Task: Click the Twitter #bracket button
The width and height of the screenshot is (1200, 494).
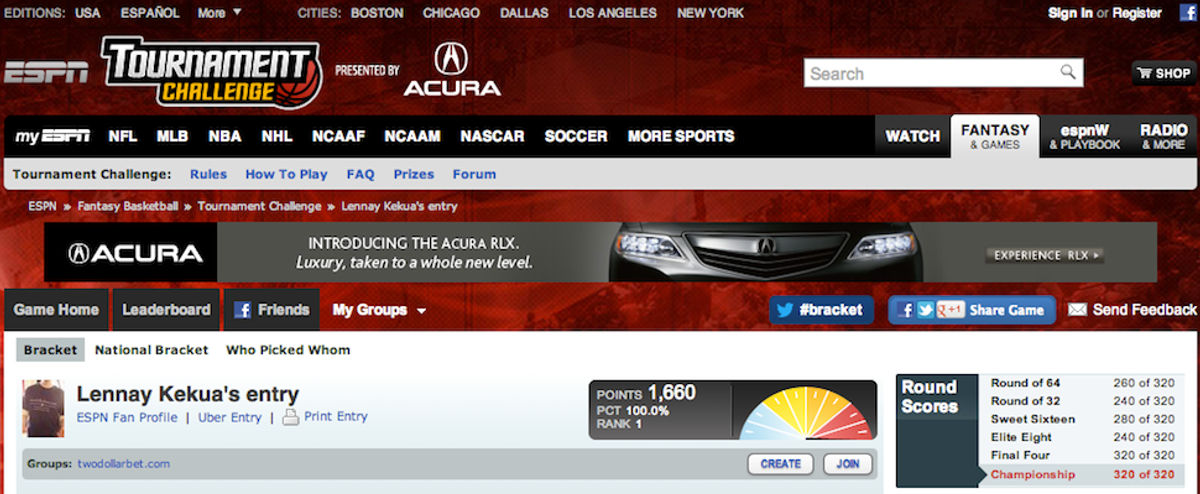Action: [822, 310]
